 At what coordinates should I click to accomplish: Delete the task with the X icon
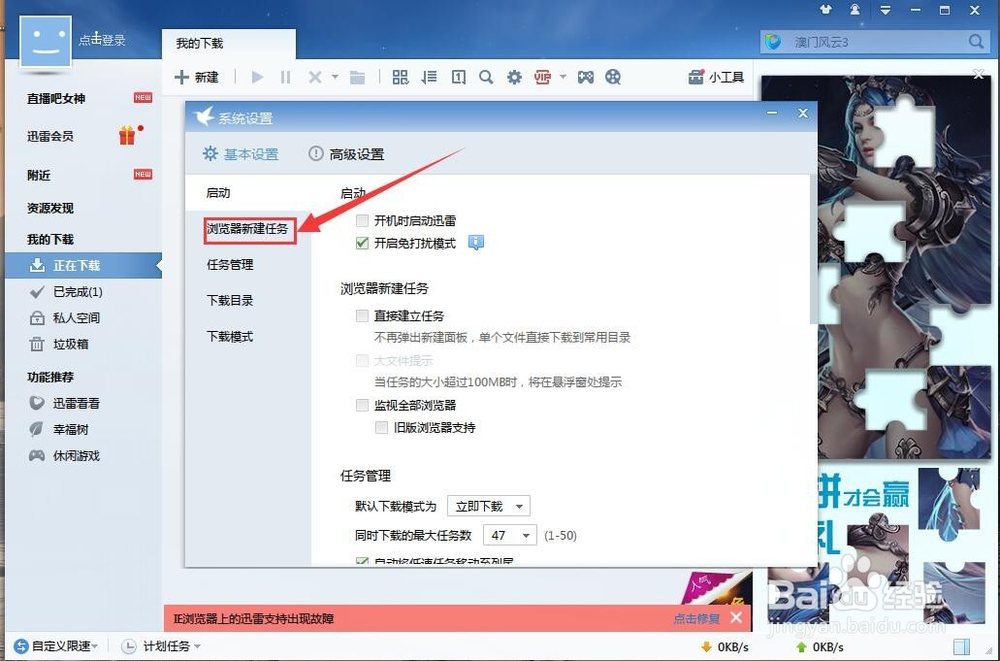[x=314, y=77]
